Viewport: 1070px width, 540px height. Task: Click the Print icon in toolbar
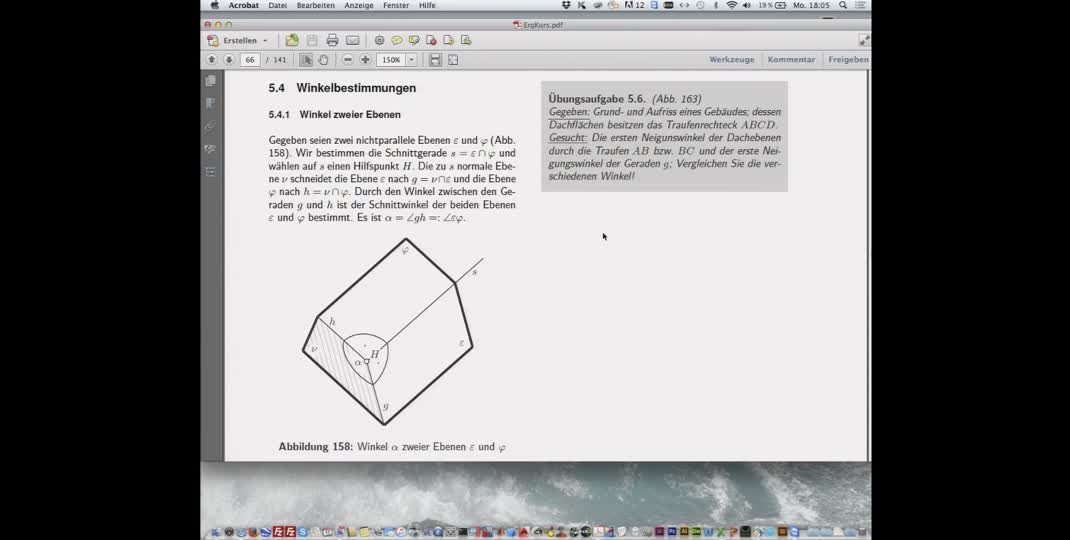tap(332, 41)
